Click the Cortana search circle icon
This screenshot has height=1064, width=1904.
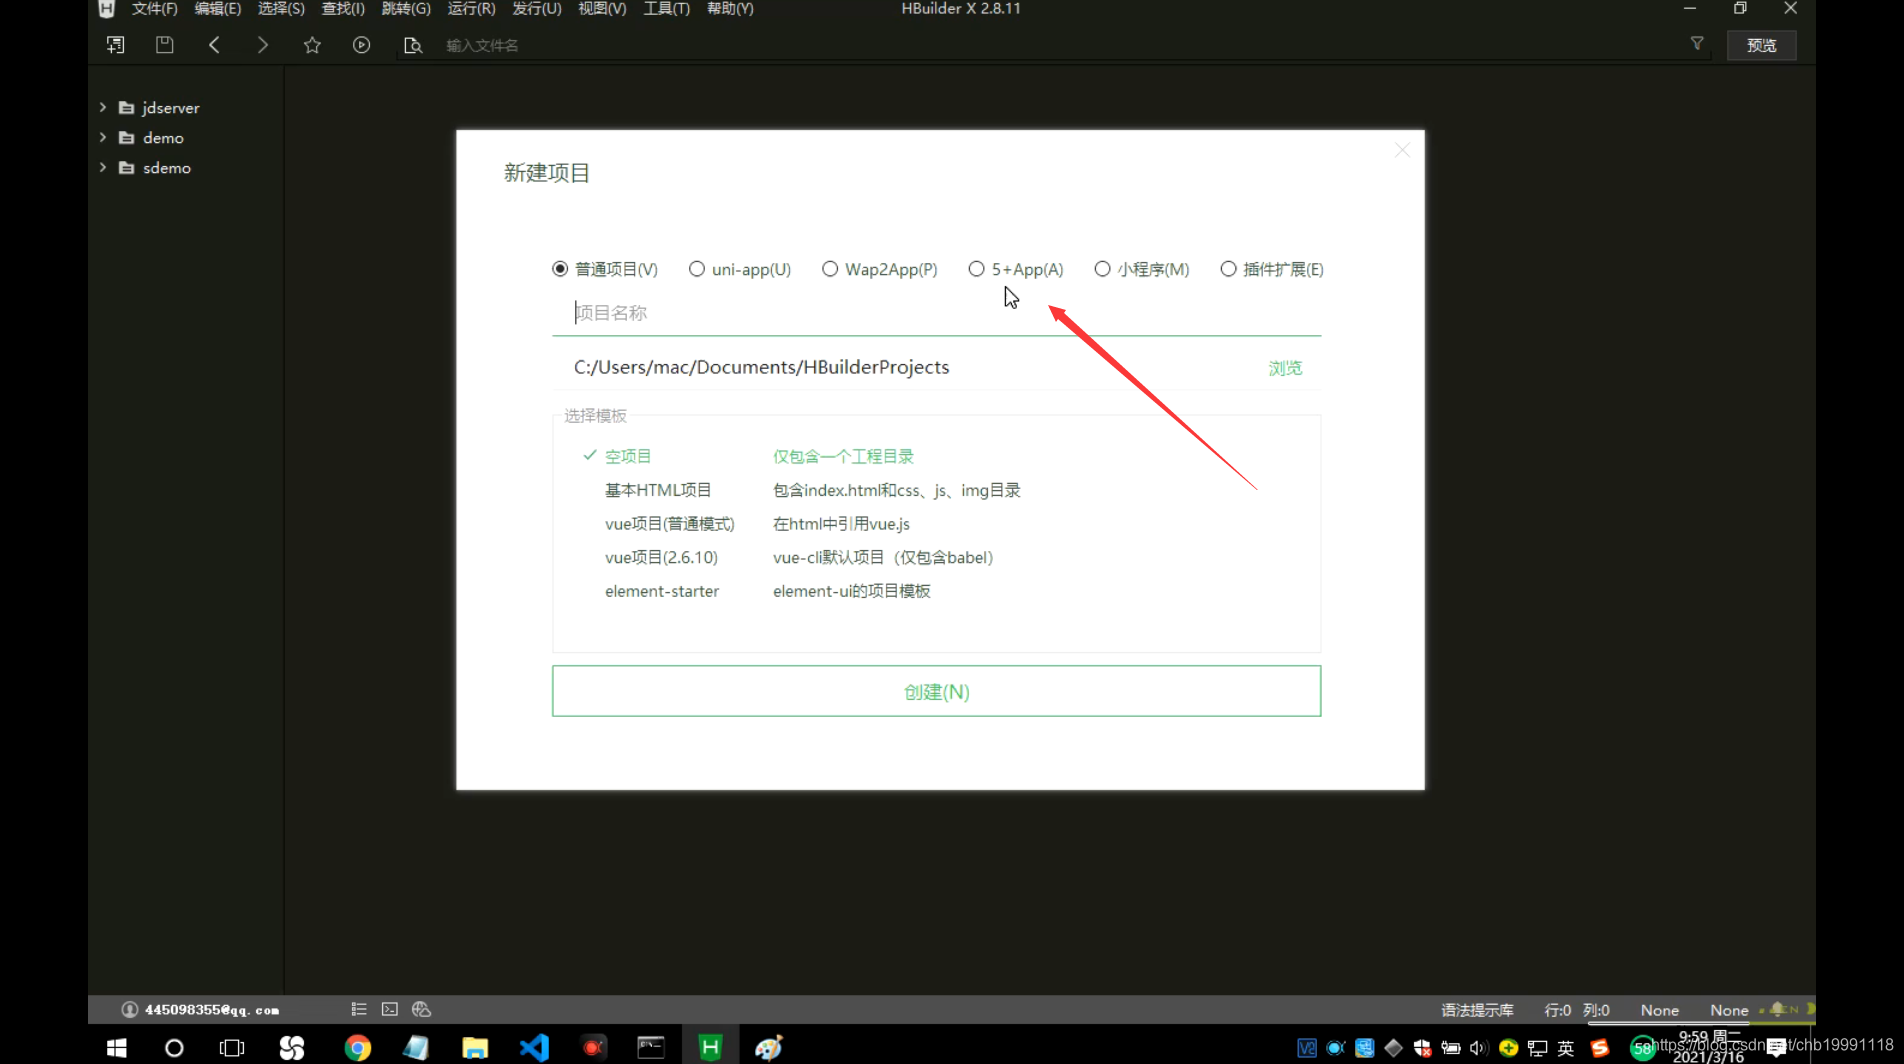click(174, 1047)
